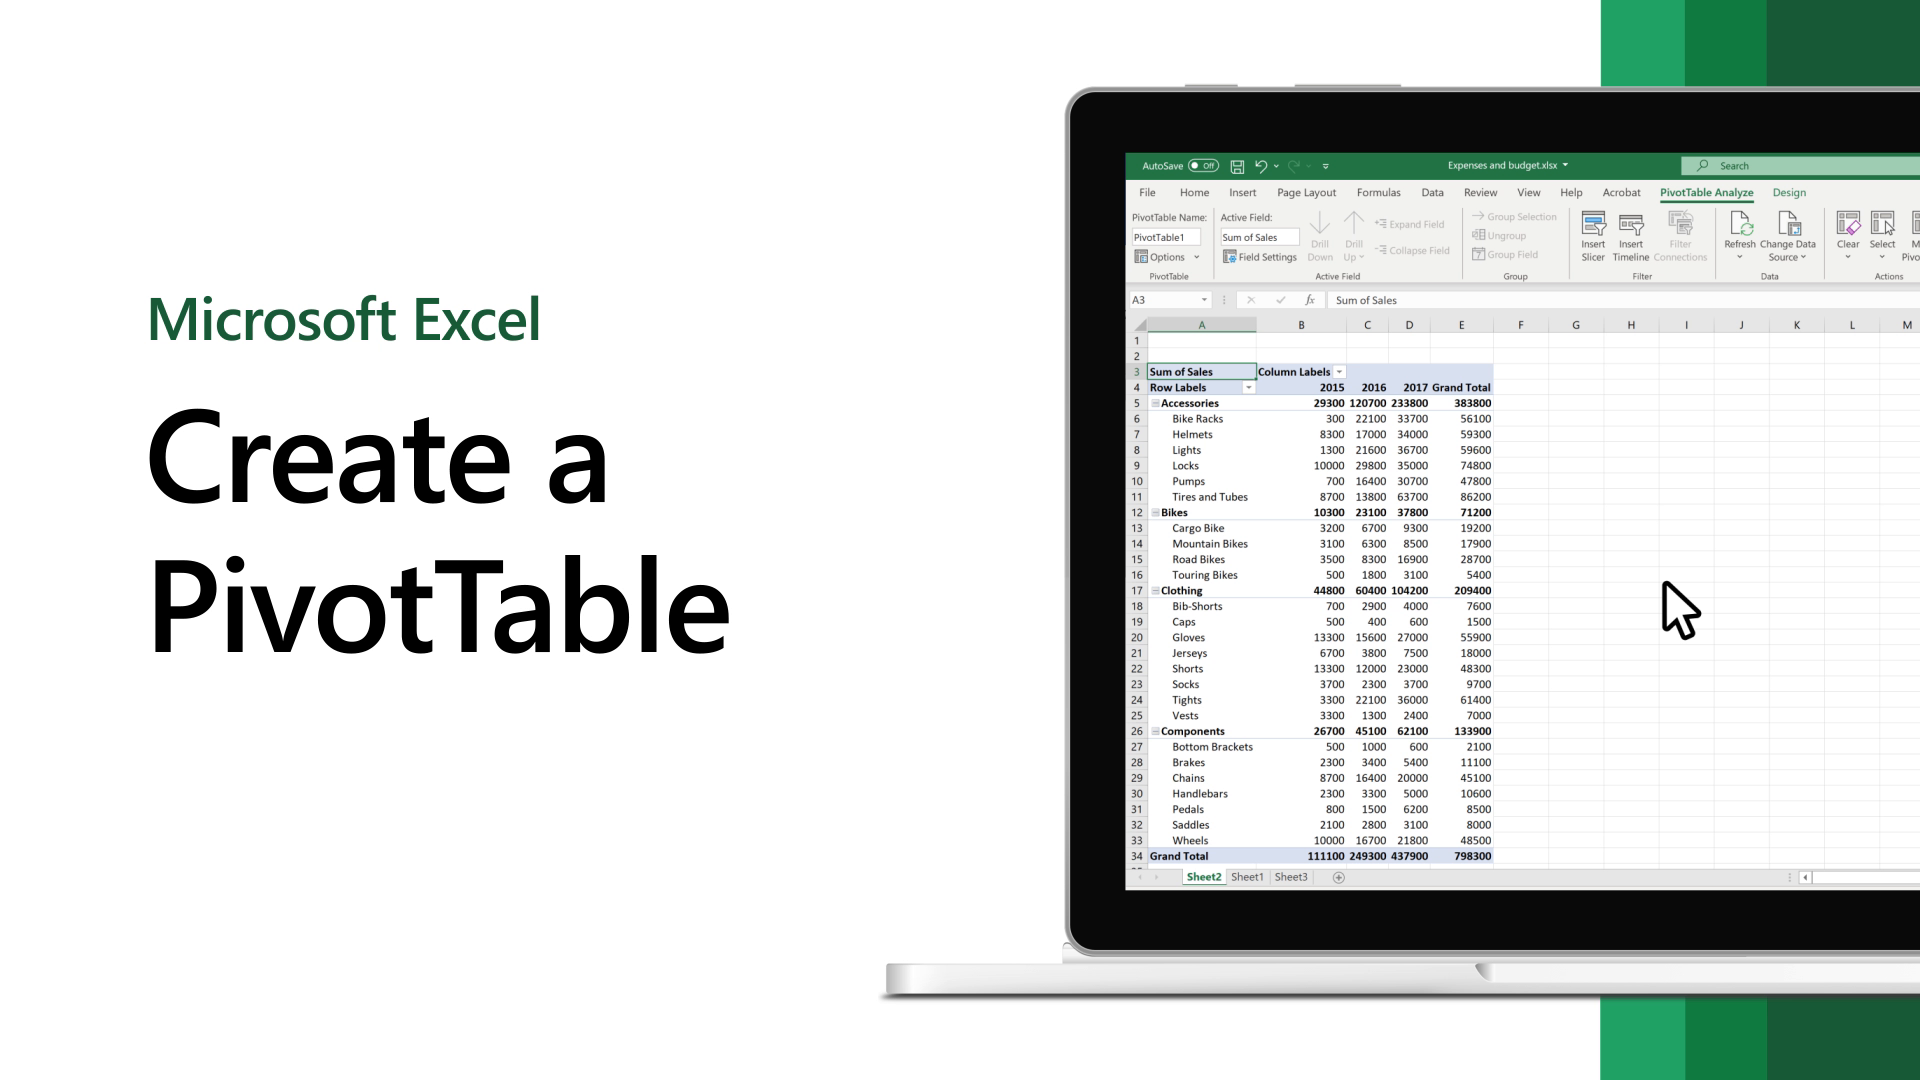Switch to Design ribbon tab
Viewport: 1920px width, 1080px height.
[x=1791, y=193]
